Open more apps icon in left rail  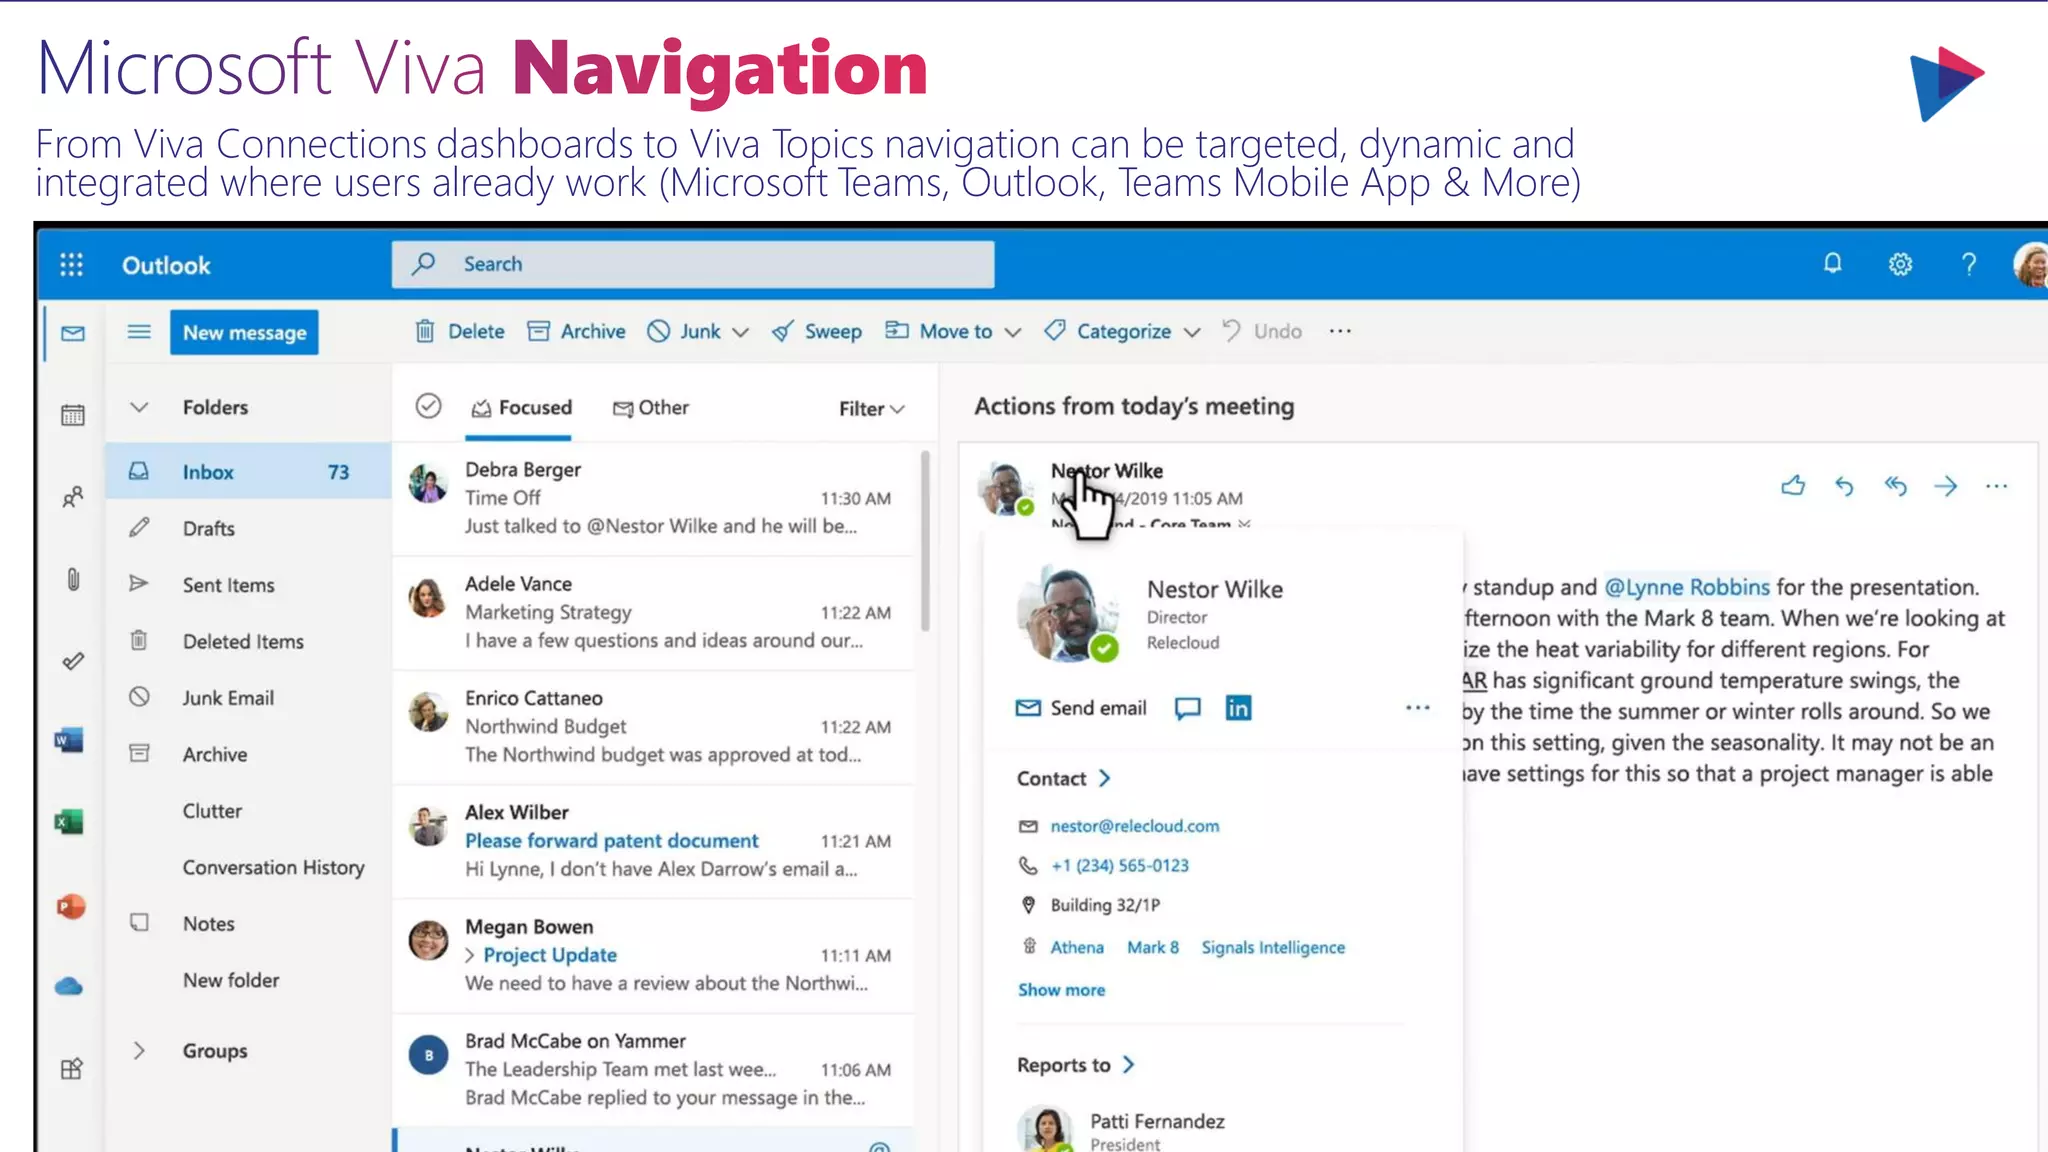coord(72,1069)
